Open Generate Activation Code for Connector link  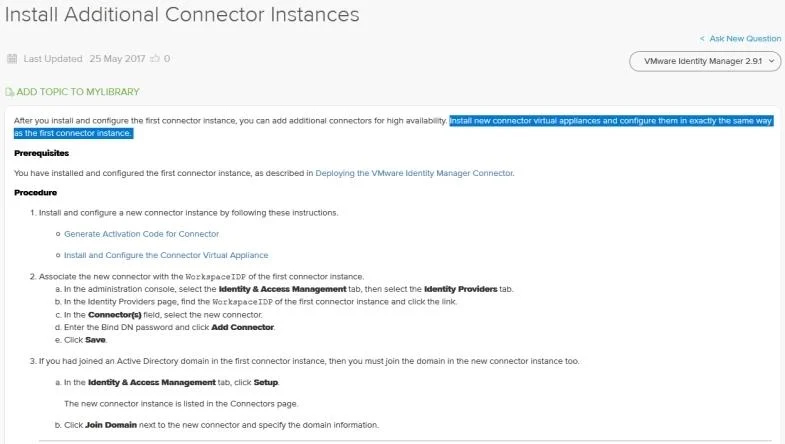141,234
